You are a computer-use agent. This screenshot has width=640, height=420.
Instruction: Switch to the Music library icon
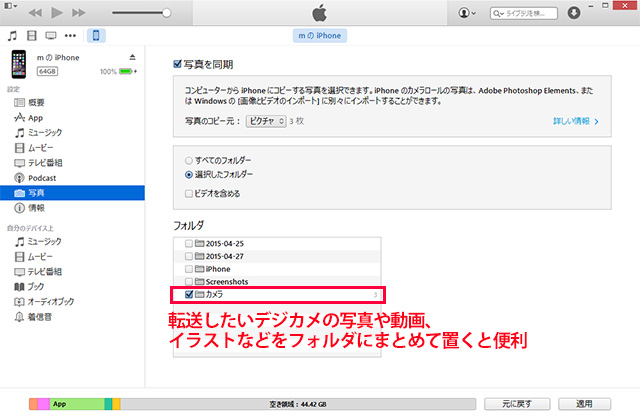[12, 36]
